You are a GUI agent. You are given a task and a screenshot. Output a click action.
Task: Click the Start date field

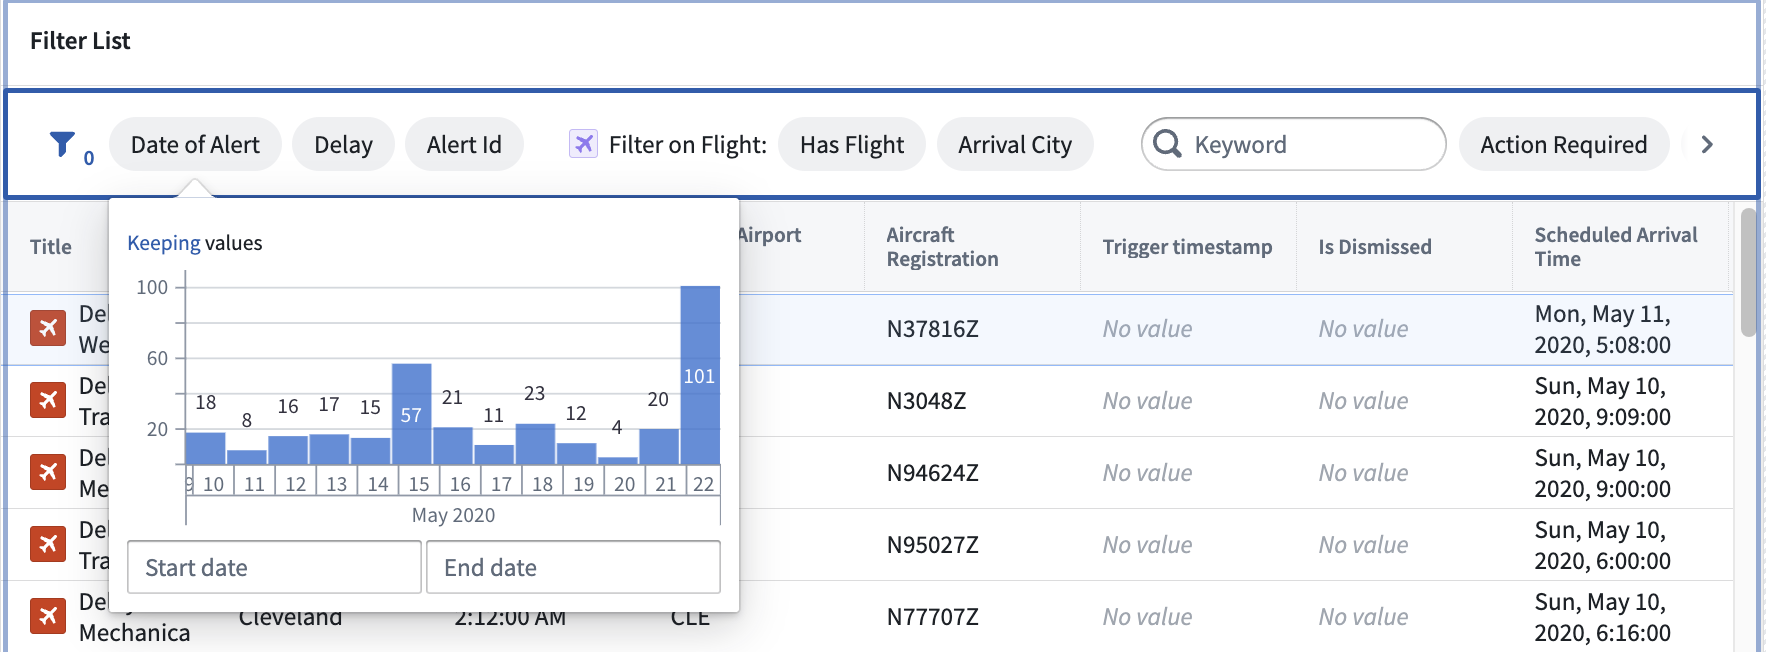point(274,567)
